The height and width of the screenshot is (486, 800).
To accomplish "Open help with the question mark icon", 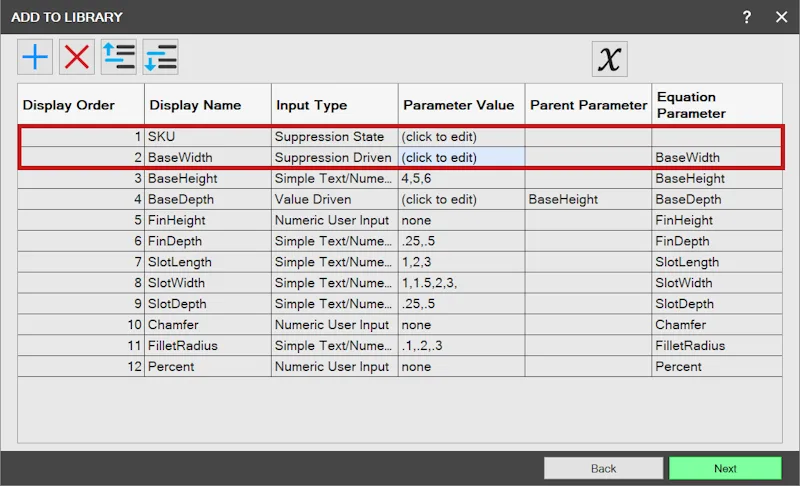I will click(746, 17).
